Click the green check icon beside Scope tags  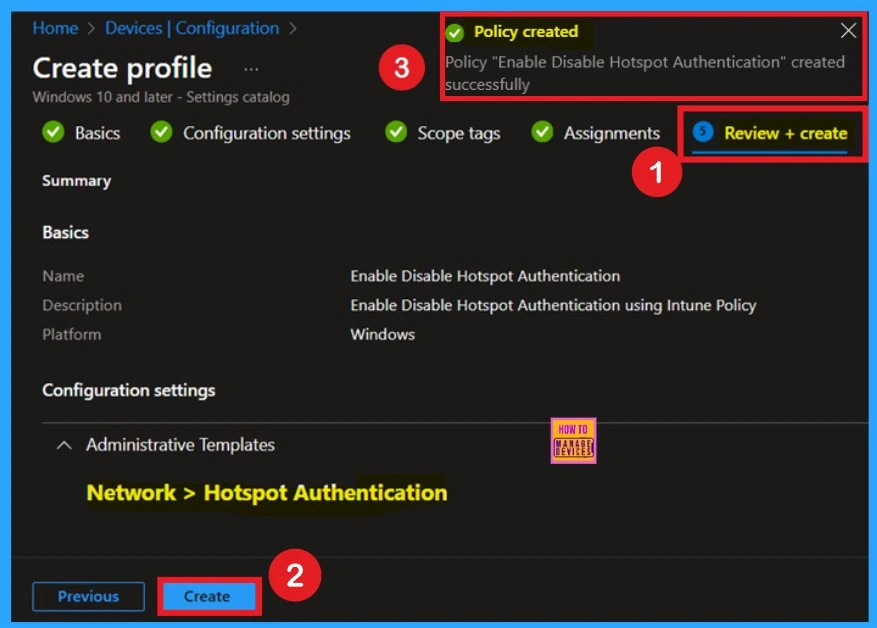coord(395,132)
